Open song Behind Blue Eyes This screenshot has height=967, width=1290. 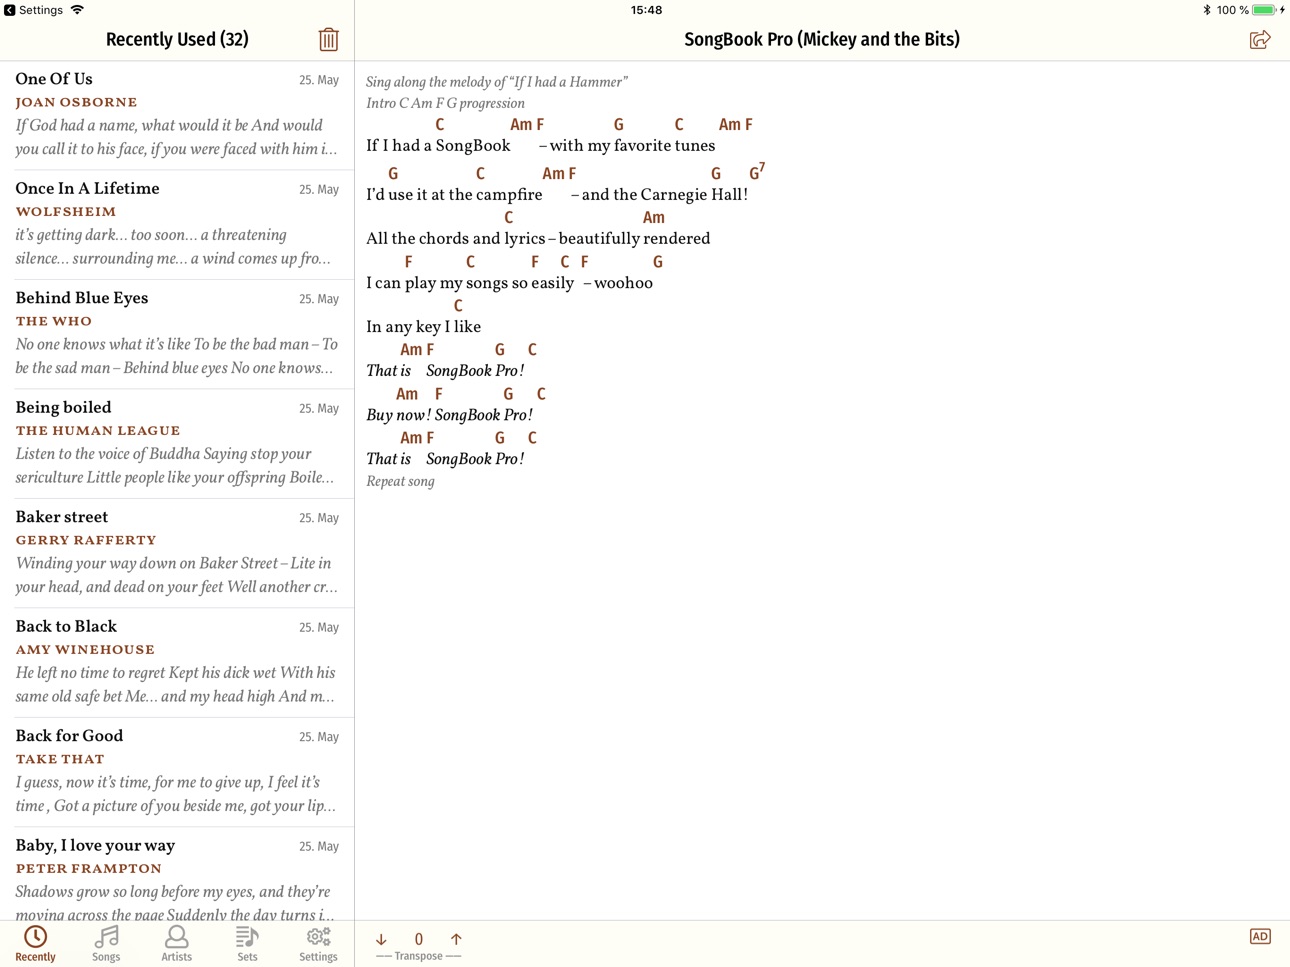177,334
